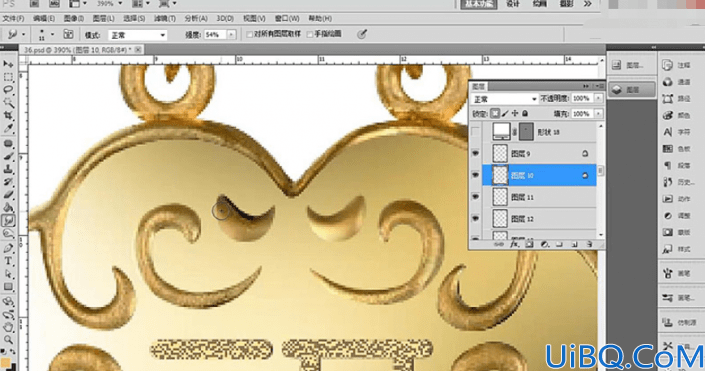Enable 手指绘画 finger painting checkbox
The height and width of the screenshot is (371, 705).
pyautogui.click(x=310, y=34)
